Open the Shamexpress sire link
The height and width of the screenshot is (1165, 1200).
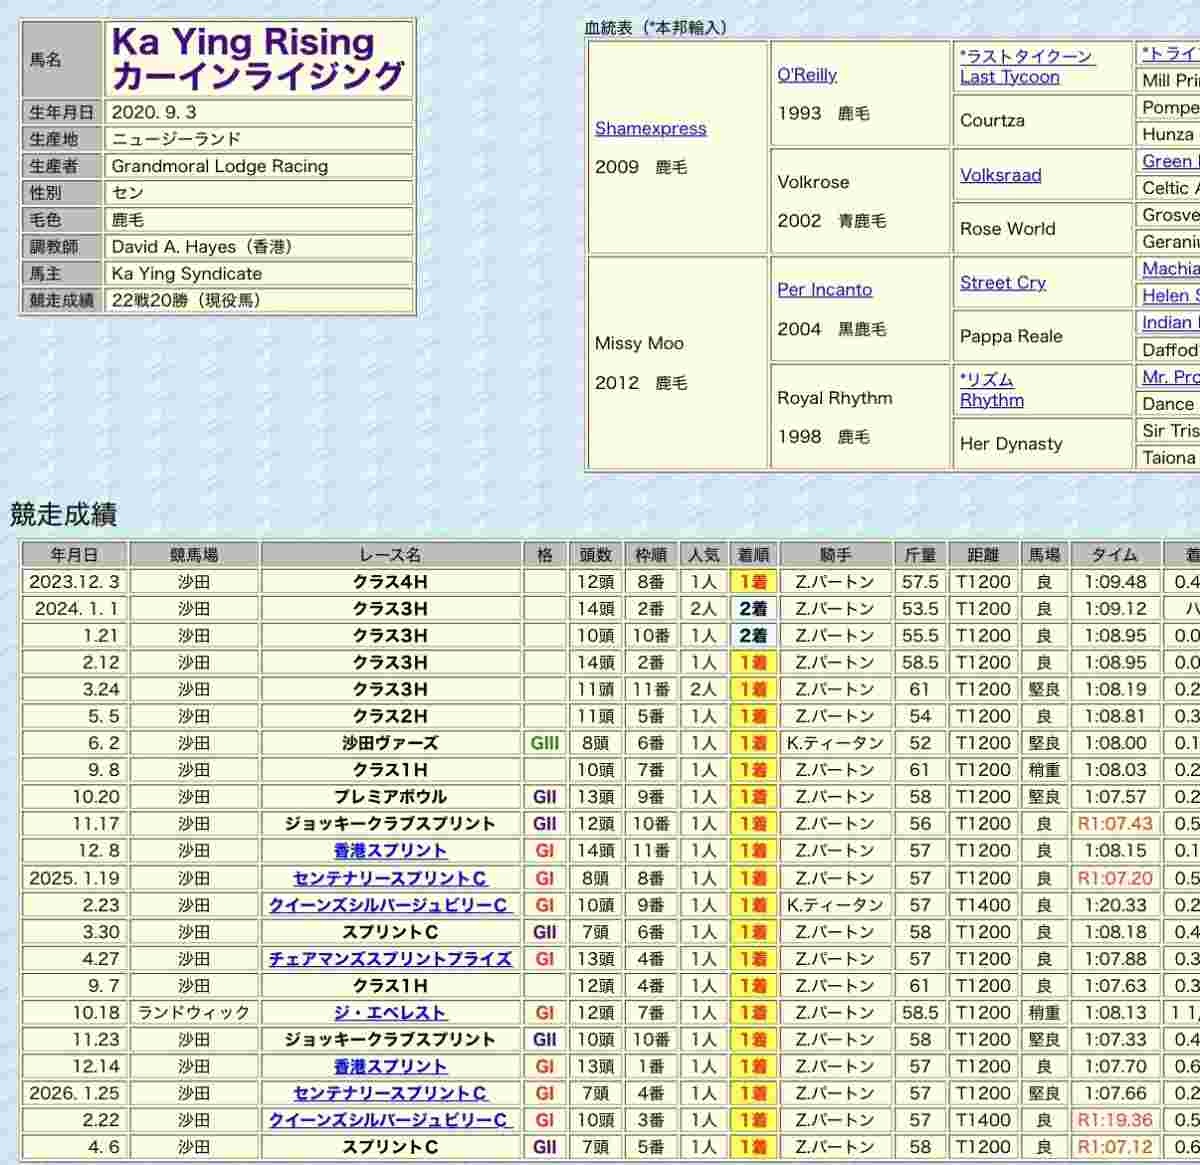pyautogui.click(x=650, y=128)
